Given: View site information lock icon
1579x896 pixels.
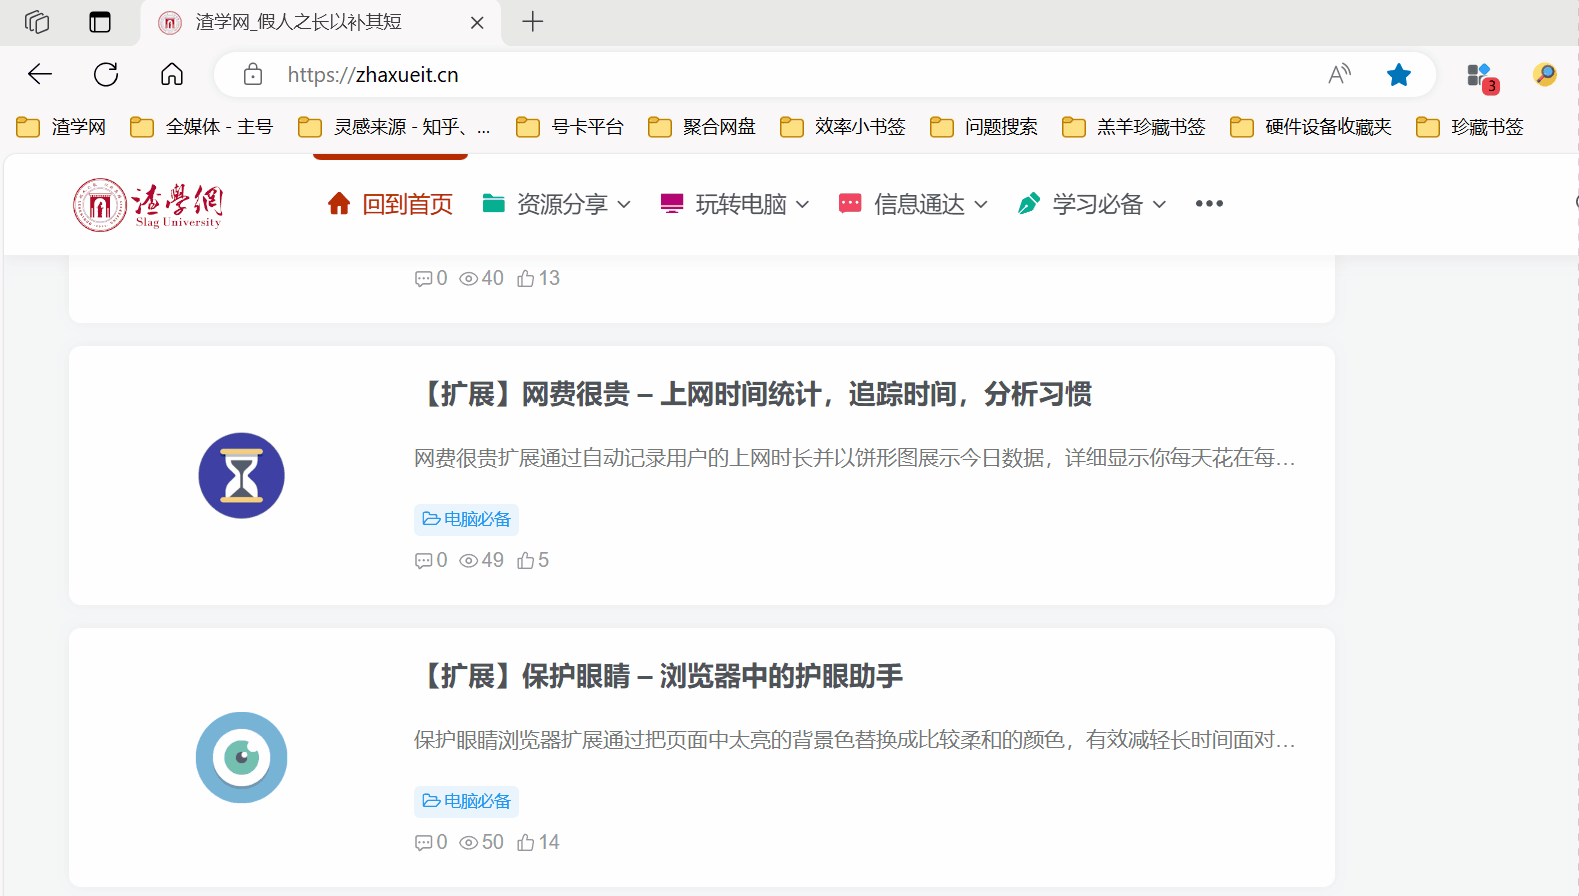Looking at the screenshot, I should (x=253, y=74).
